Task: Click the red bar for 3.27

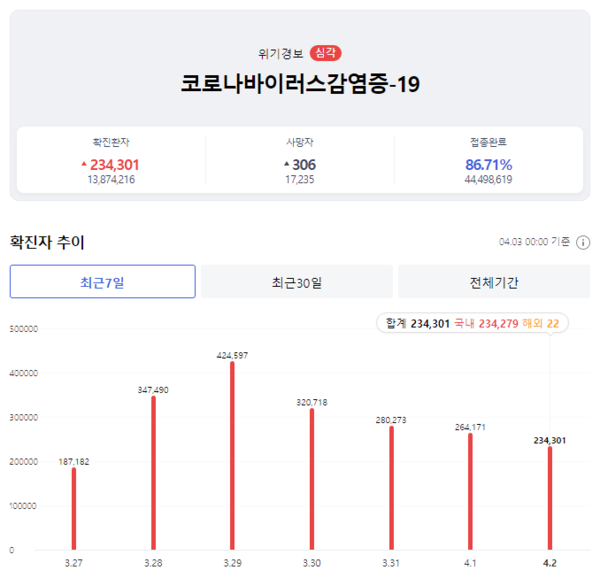Action: (x=74, y=509)
